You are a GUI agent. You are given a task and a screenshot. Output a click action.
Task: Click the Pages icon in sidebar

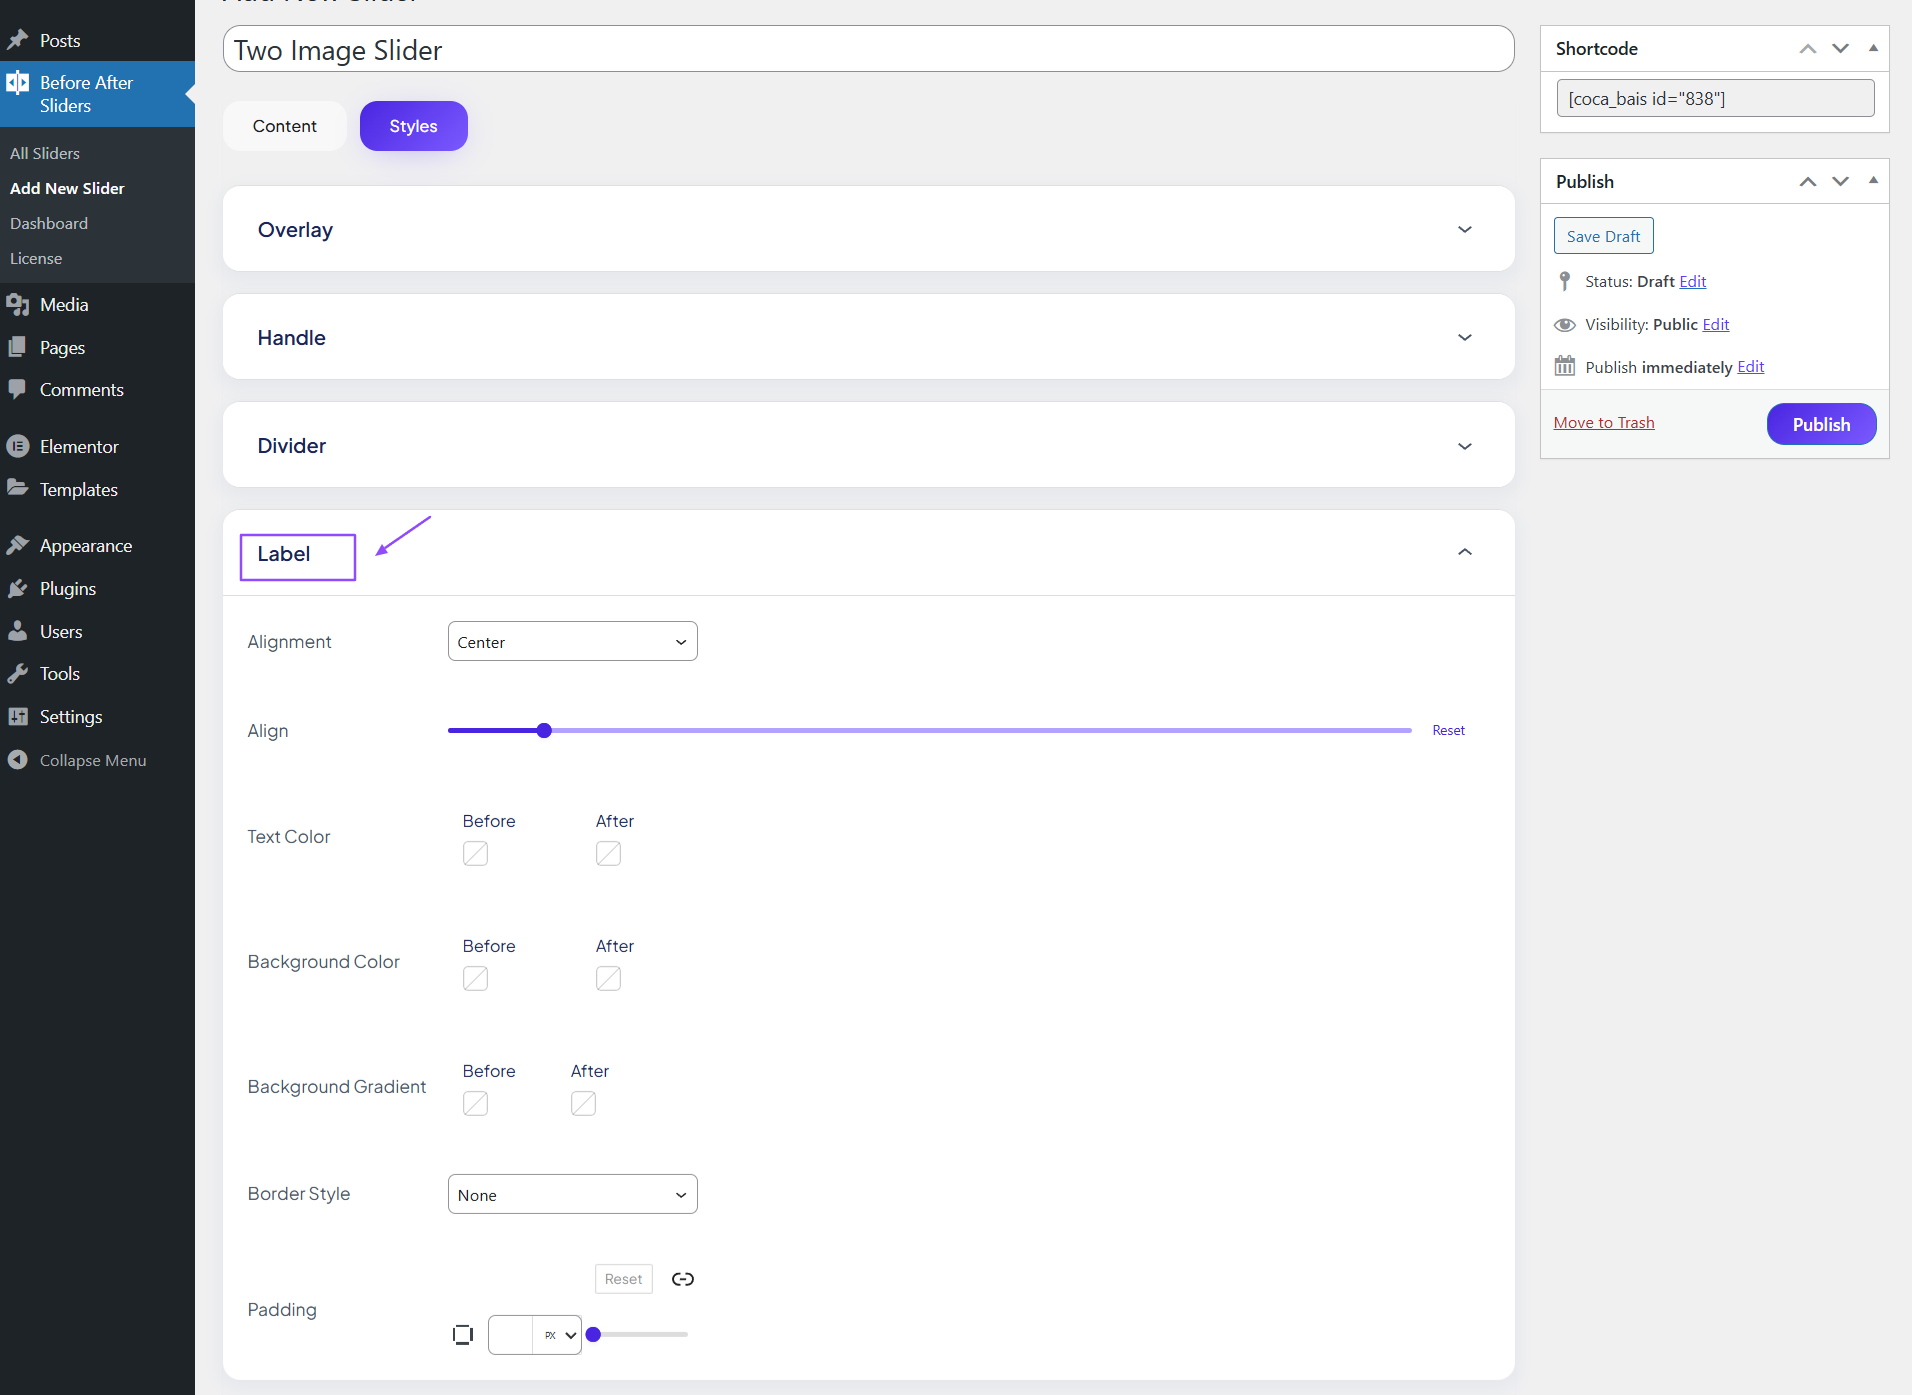(x=18, y=347)
